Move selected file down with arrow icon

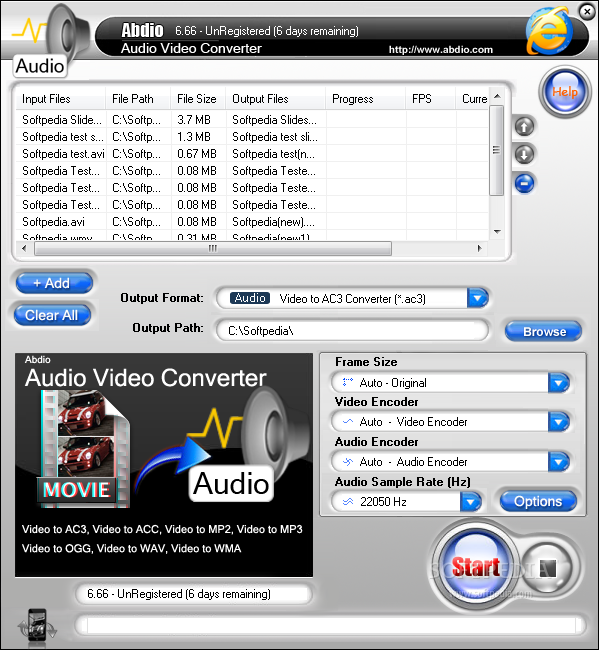tap(524, 155)
